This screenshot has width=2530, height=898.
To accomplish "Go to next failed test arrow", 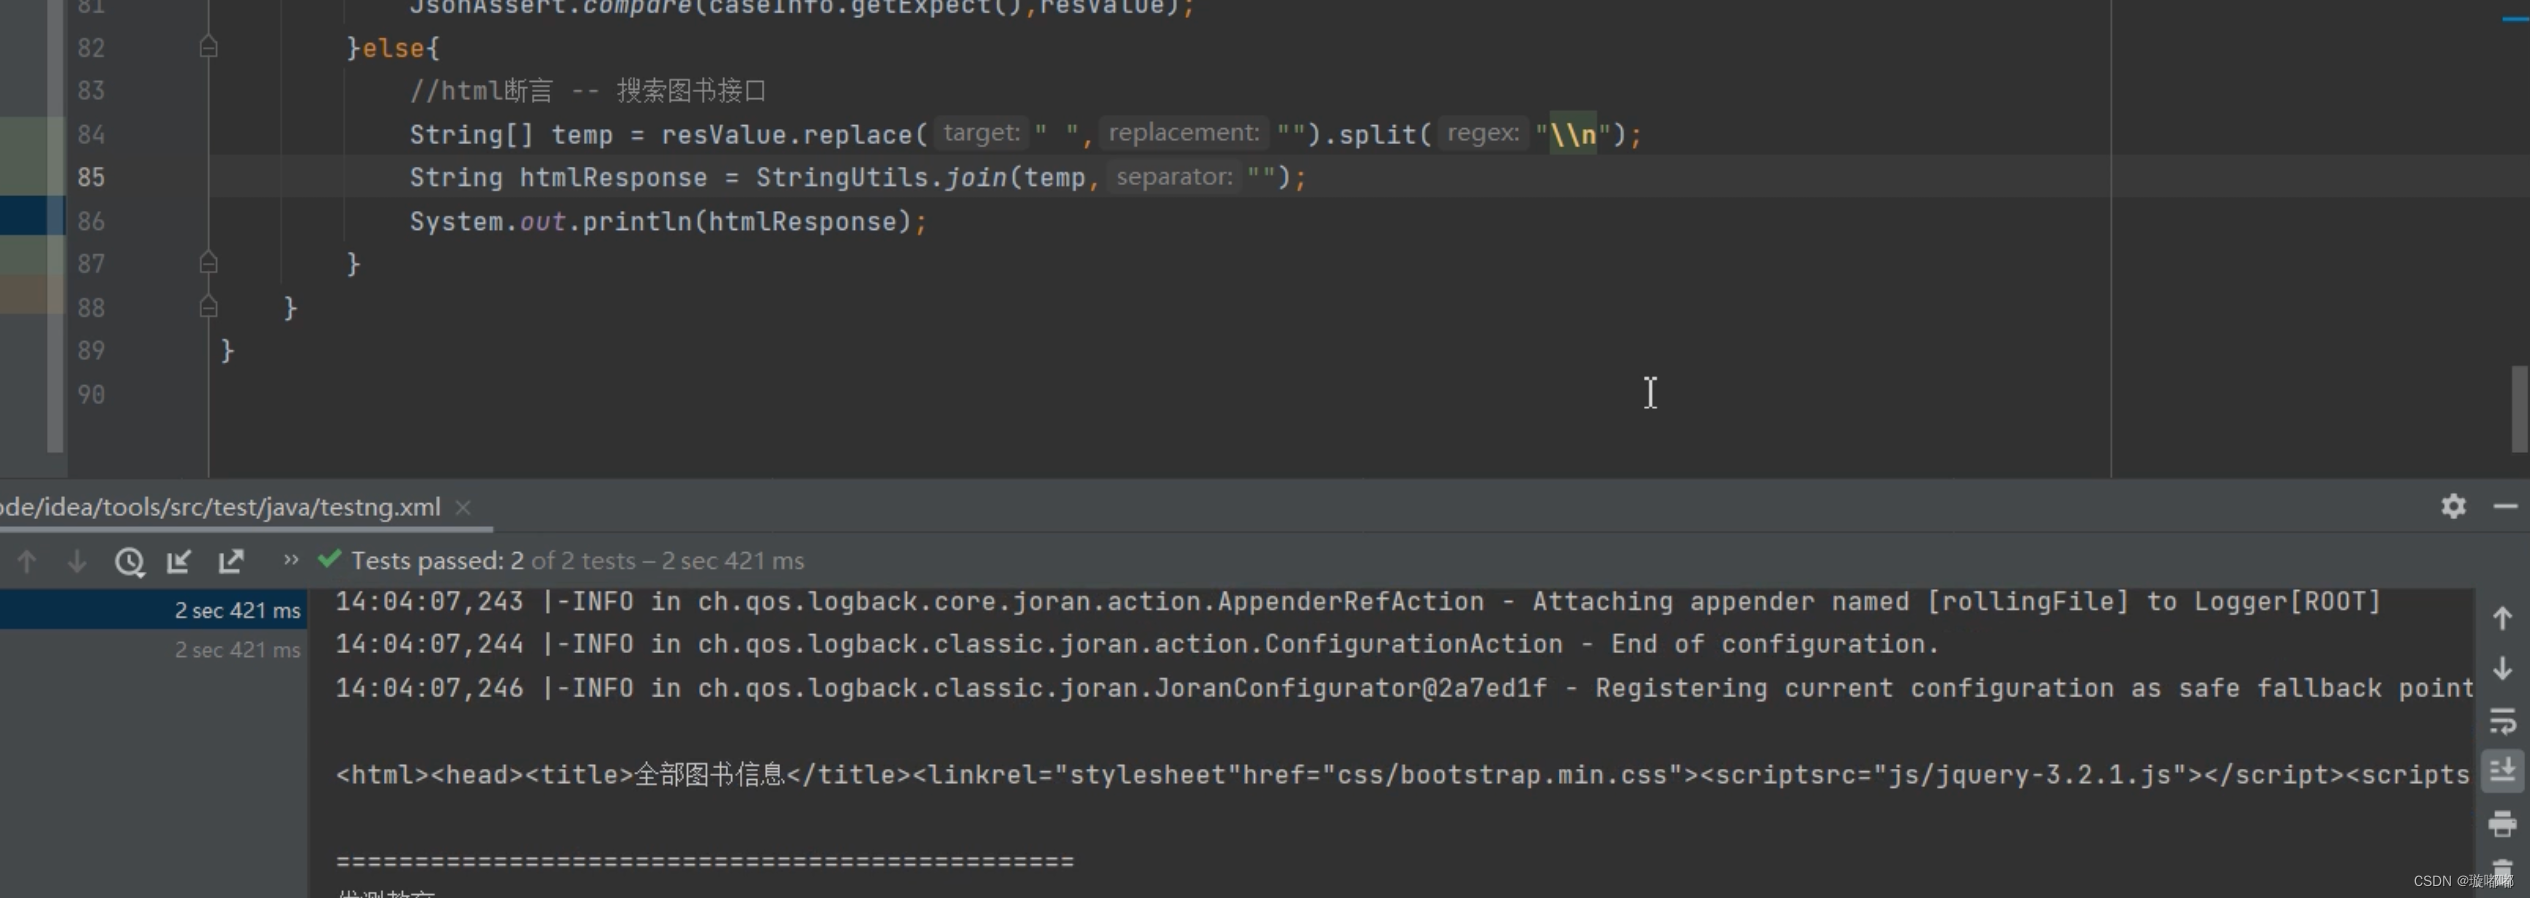I will click(x=76, y=561).
